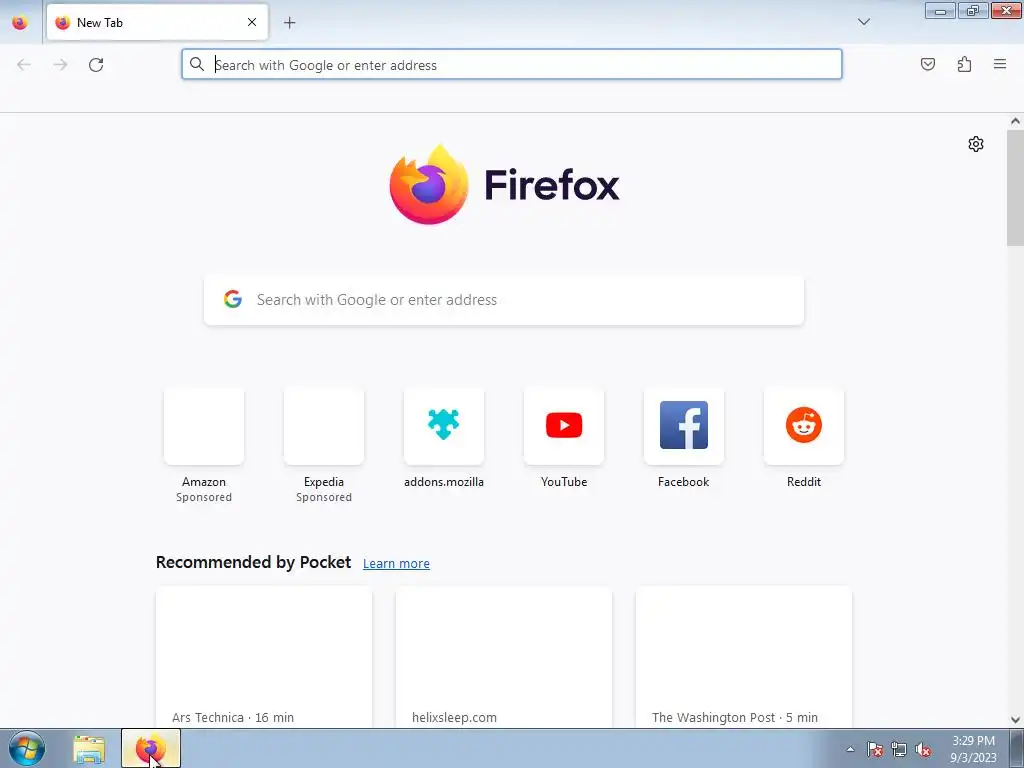
Task: Open The Washington Post story card
Action: [x=744, y=657]
